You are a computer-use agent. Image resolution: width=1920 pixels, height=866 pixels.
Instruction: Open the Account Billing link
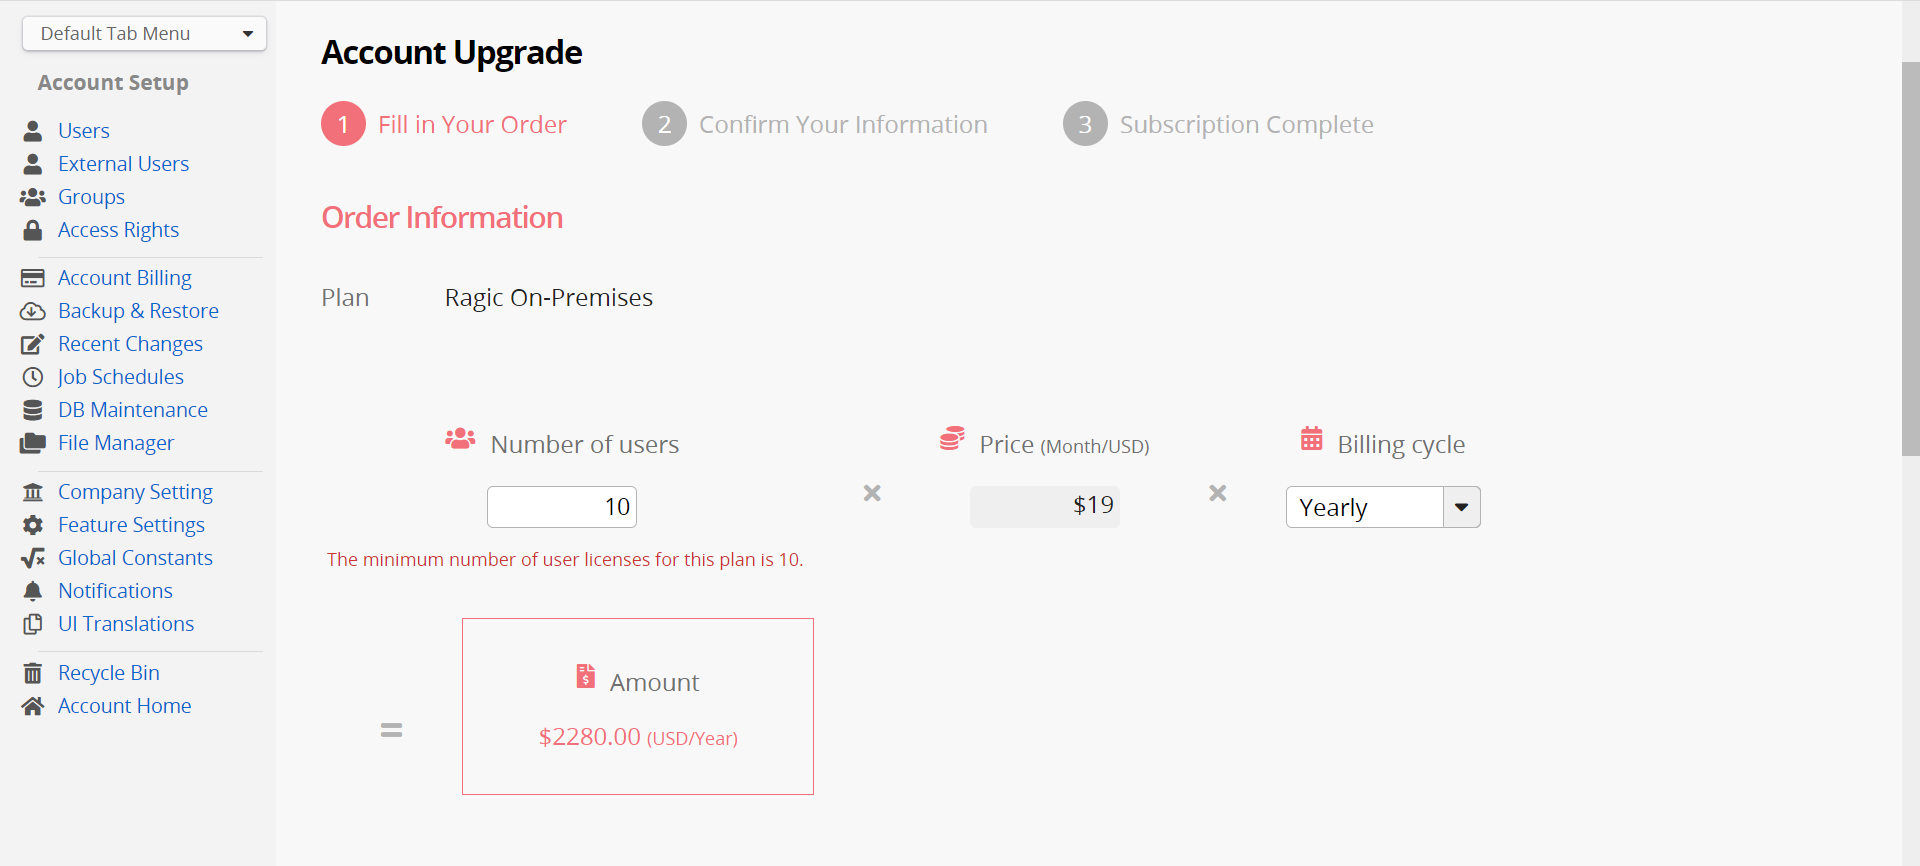[x=125, y=278]
